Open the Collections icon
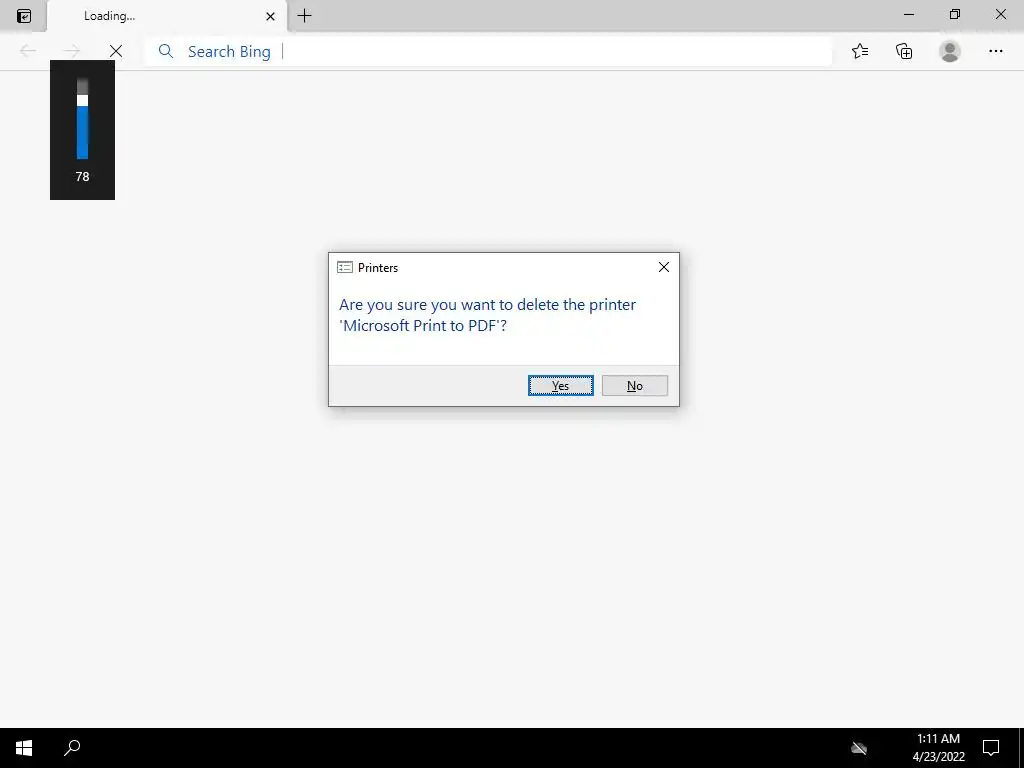The height and width of the screenshot is (768, 1024). (904, 51)
